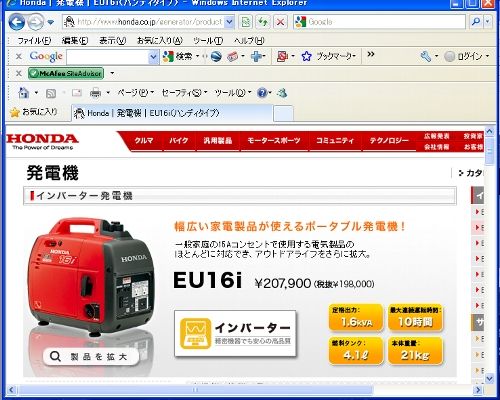
Task: Click the 製品を拡大 enlarge product button
Action: [x=91, y=356]
